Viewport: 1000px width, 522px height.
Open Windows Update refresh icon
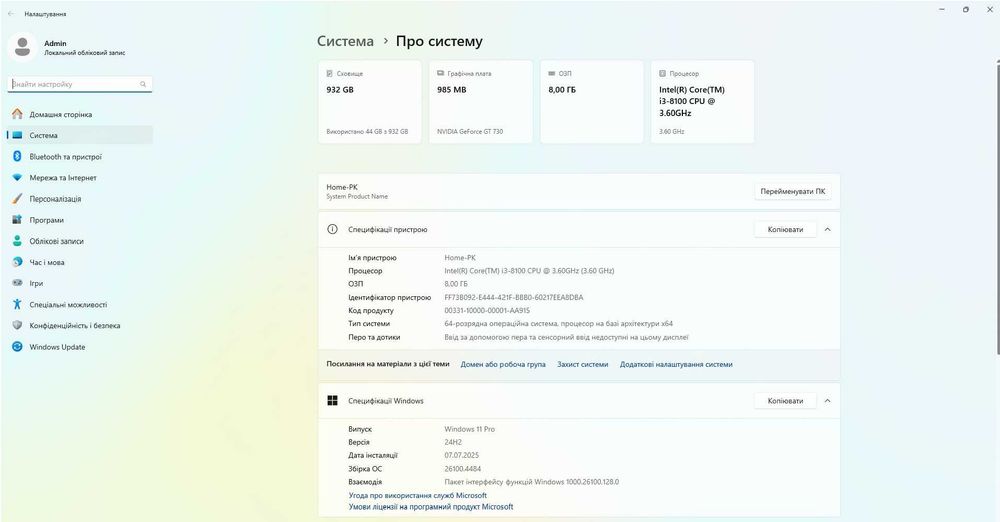click(17, 347)
